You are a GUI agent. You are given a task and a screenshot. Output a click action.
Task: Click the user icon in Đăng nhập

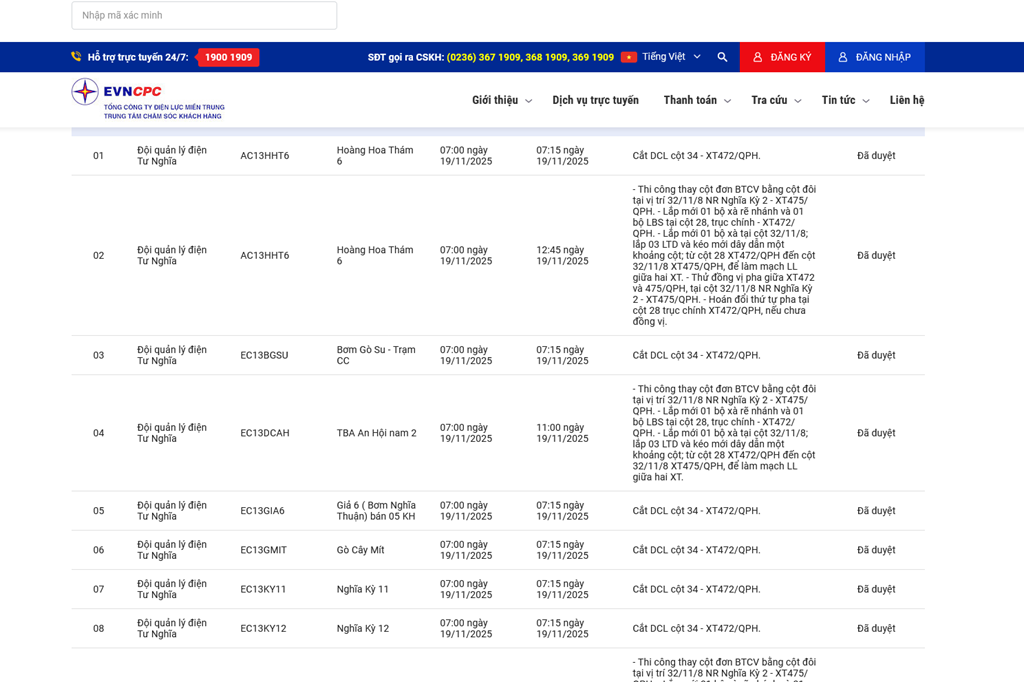point(843,57)
